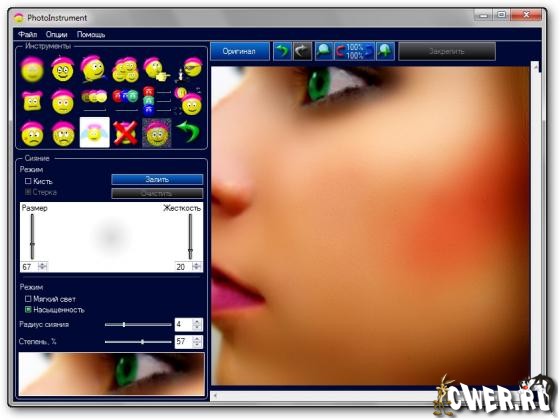Screen dimensions: 560x420
Task: Click the Радиус сияния spinner arrows
Action: click(197, 324)
